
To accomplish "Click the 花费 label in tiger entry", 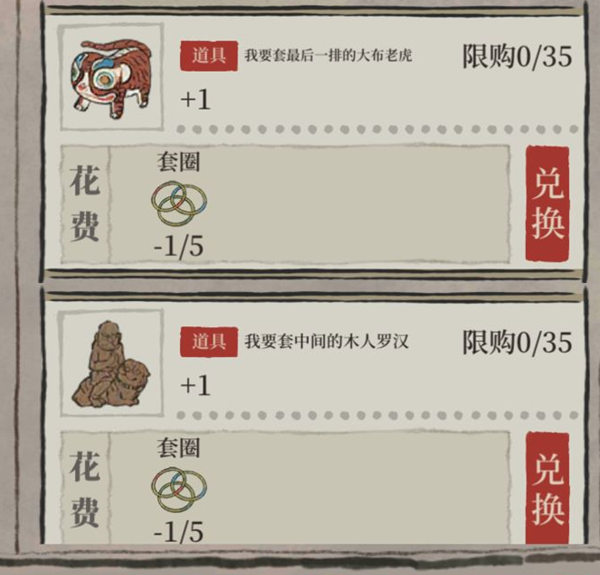I will click(85, 204).
